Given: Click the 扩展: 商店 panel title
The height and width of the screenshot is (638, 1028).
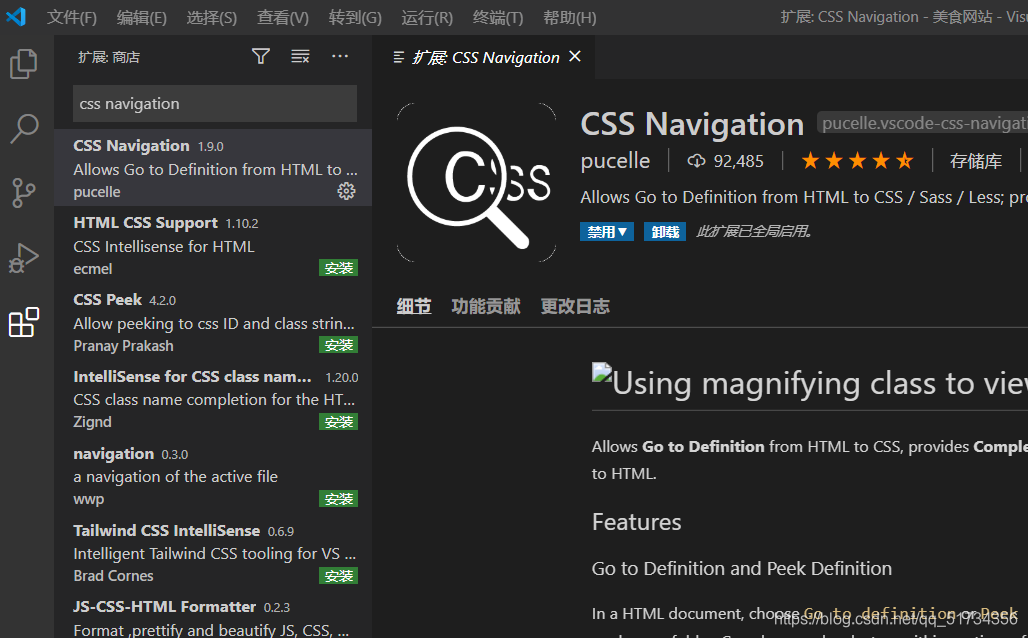Looking at the screenshot, I should [109, 57].
